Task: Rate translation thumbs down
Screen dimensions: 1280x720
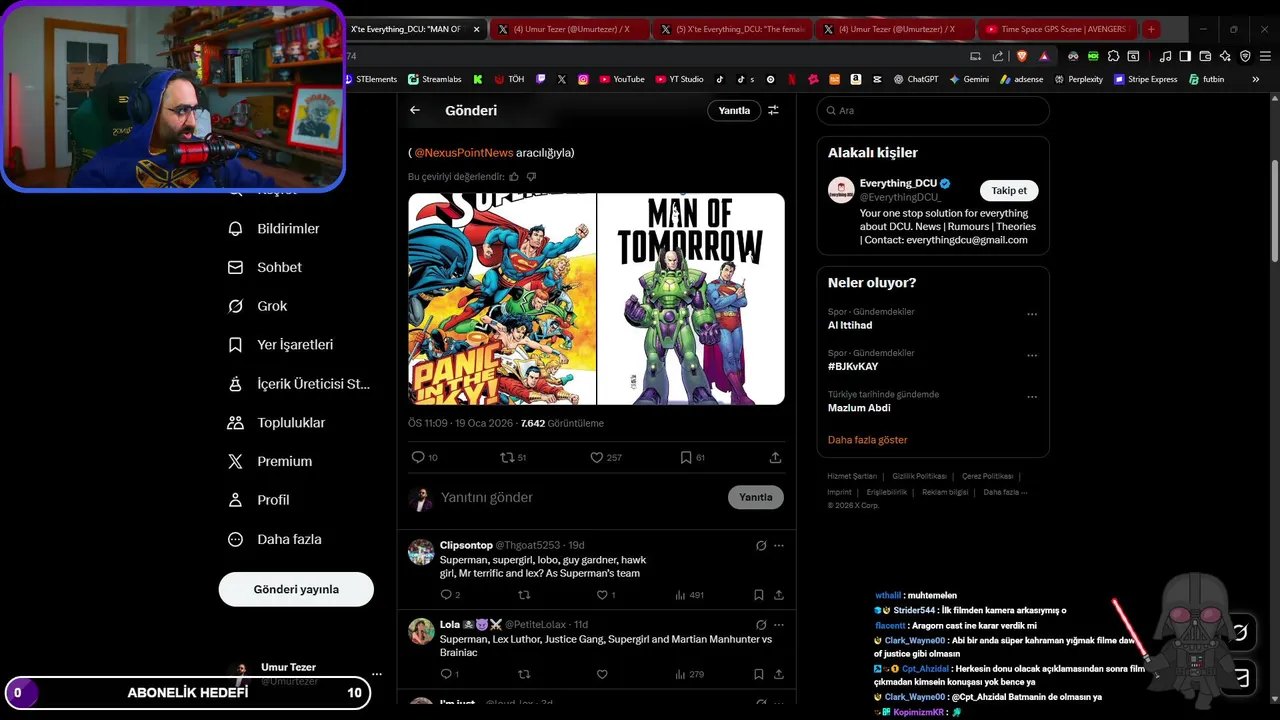Action: point(531,177)
